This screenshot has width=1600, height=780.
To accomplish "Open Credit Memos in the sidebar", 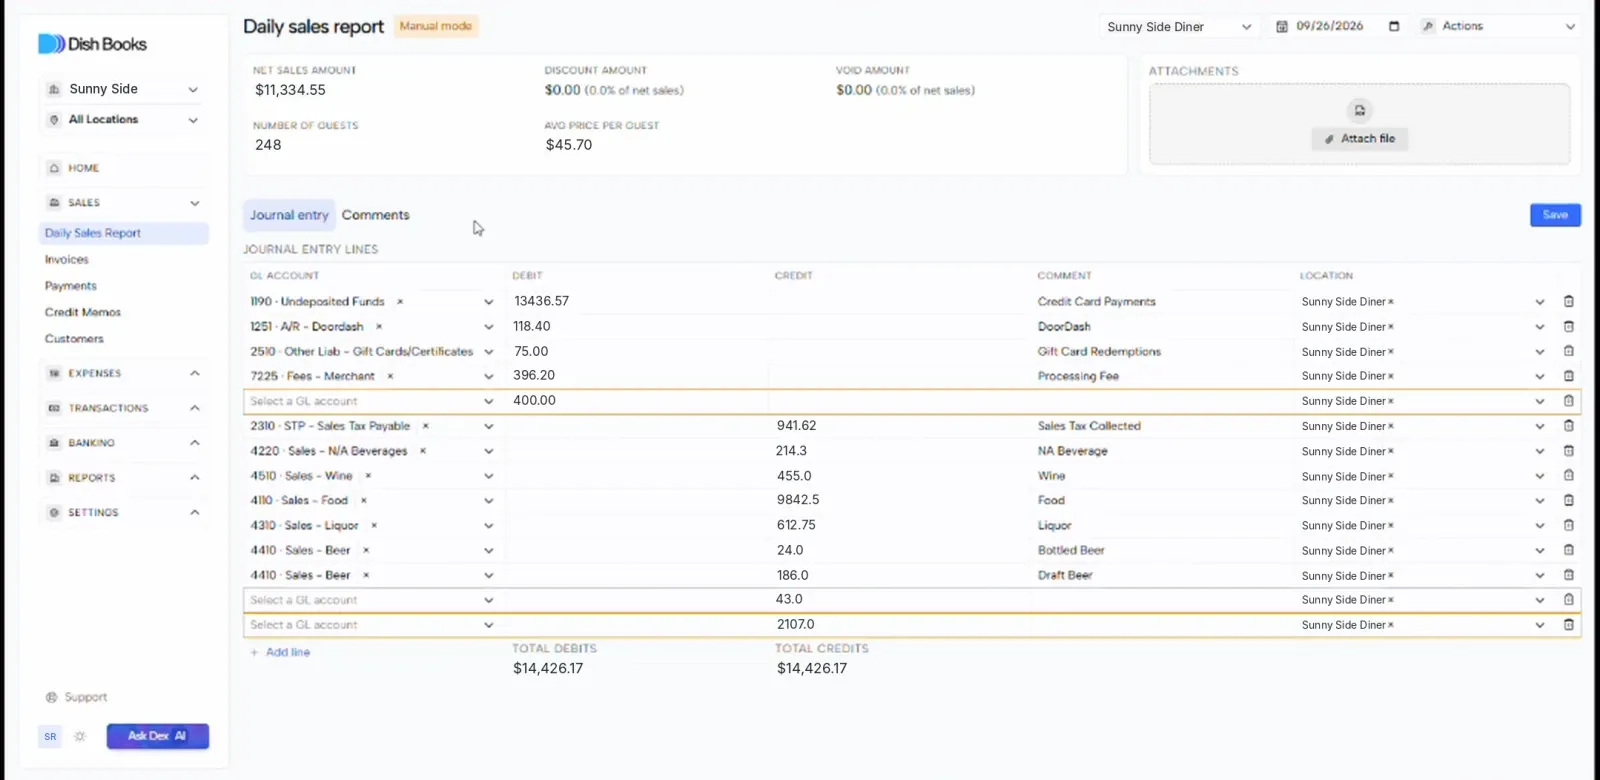I will click(x=83, y=313).
